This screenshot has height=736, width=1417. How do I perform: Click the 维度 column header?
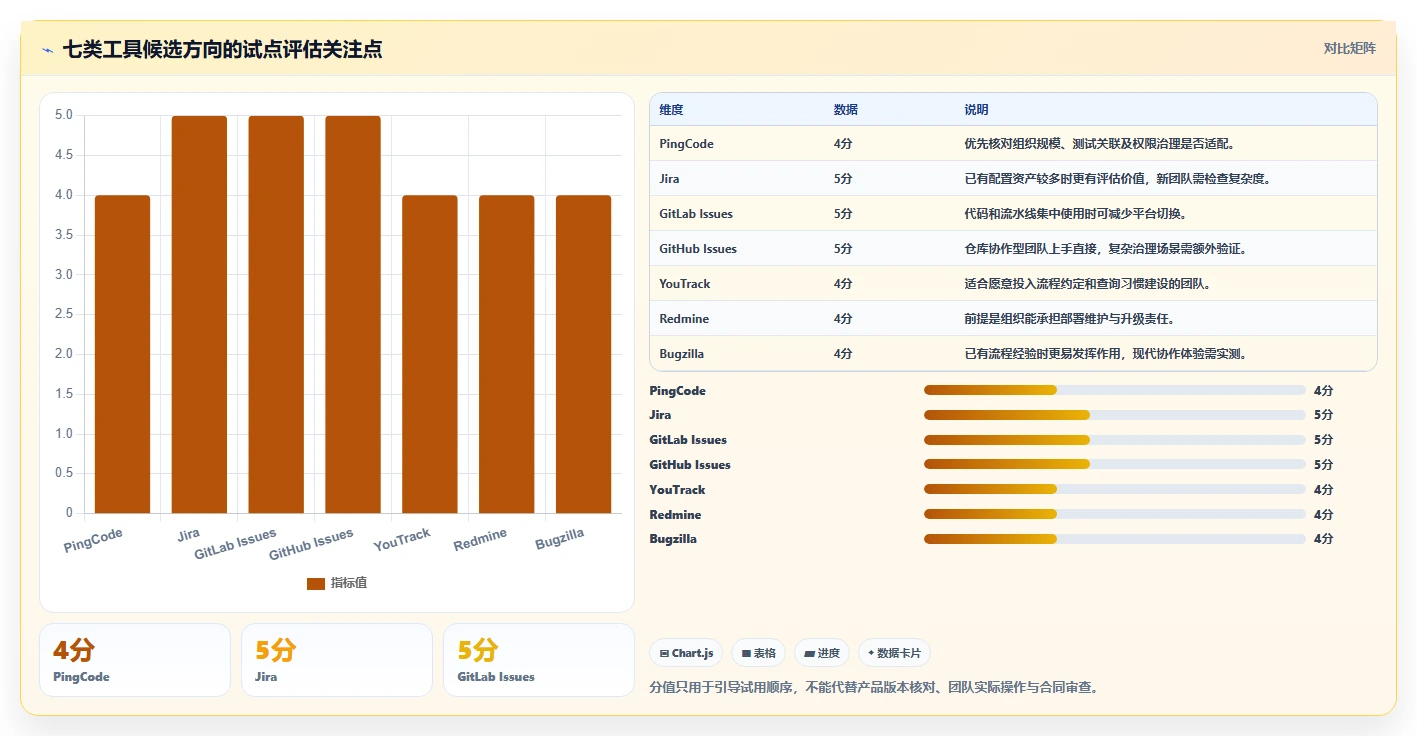coord(671,109)
